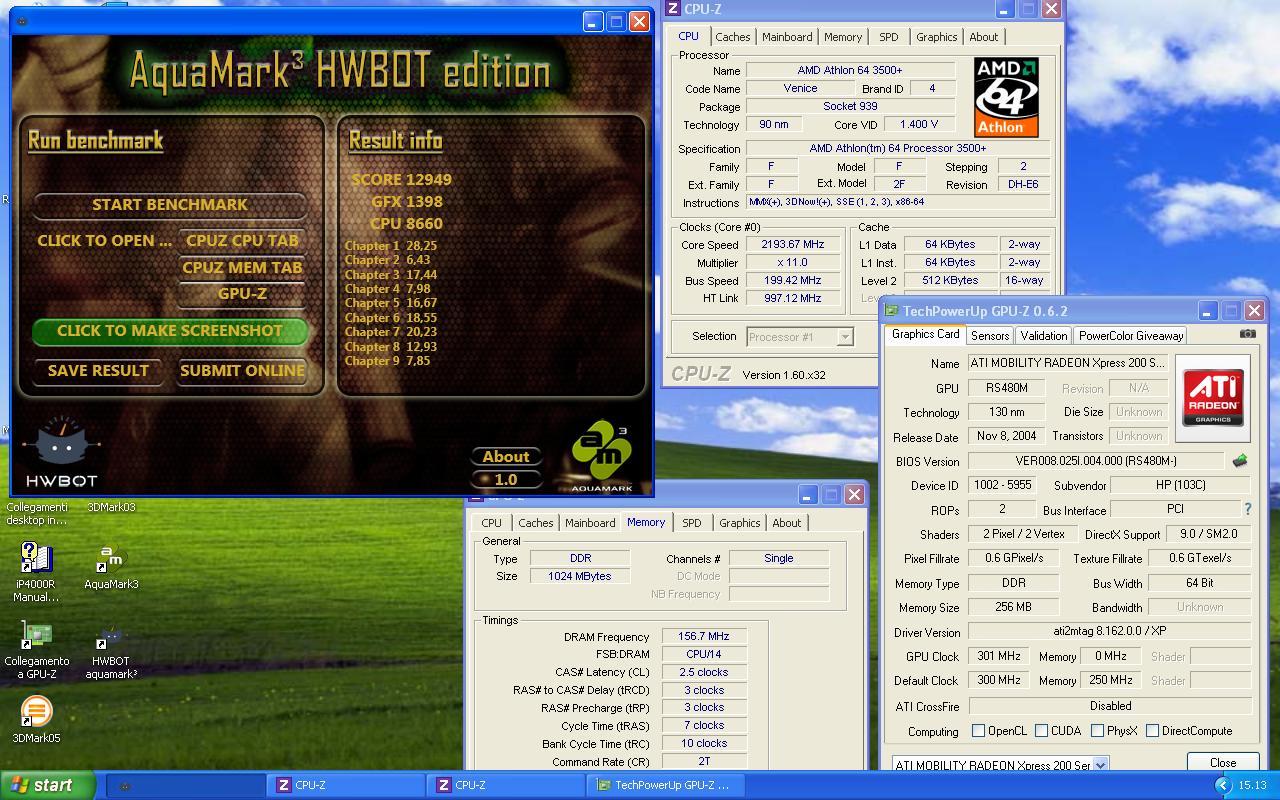Switch to the Graphics tab in lower CPU-Z
This screenshot has height=800, width=1280.
(x=739, y=523)
